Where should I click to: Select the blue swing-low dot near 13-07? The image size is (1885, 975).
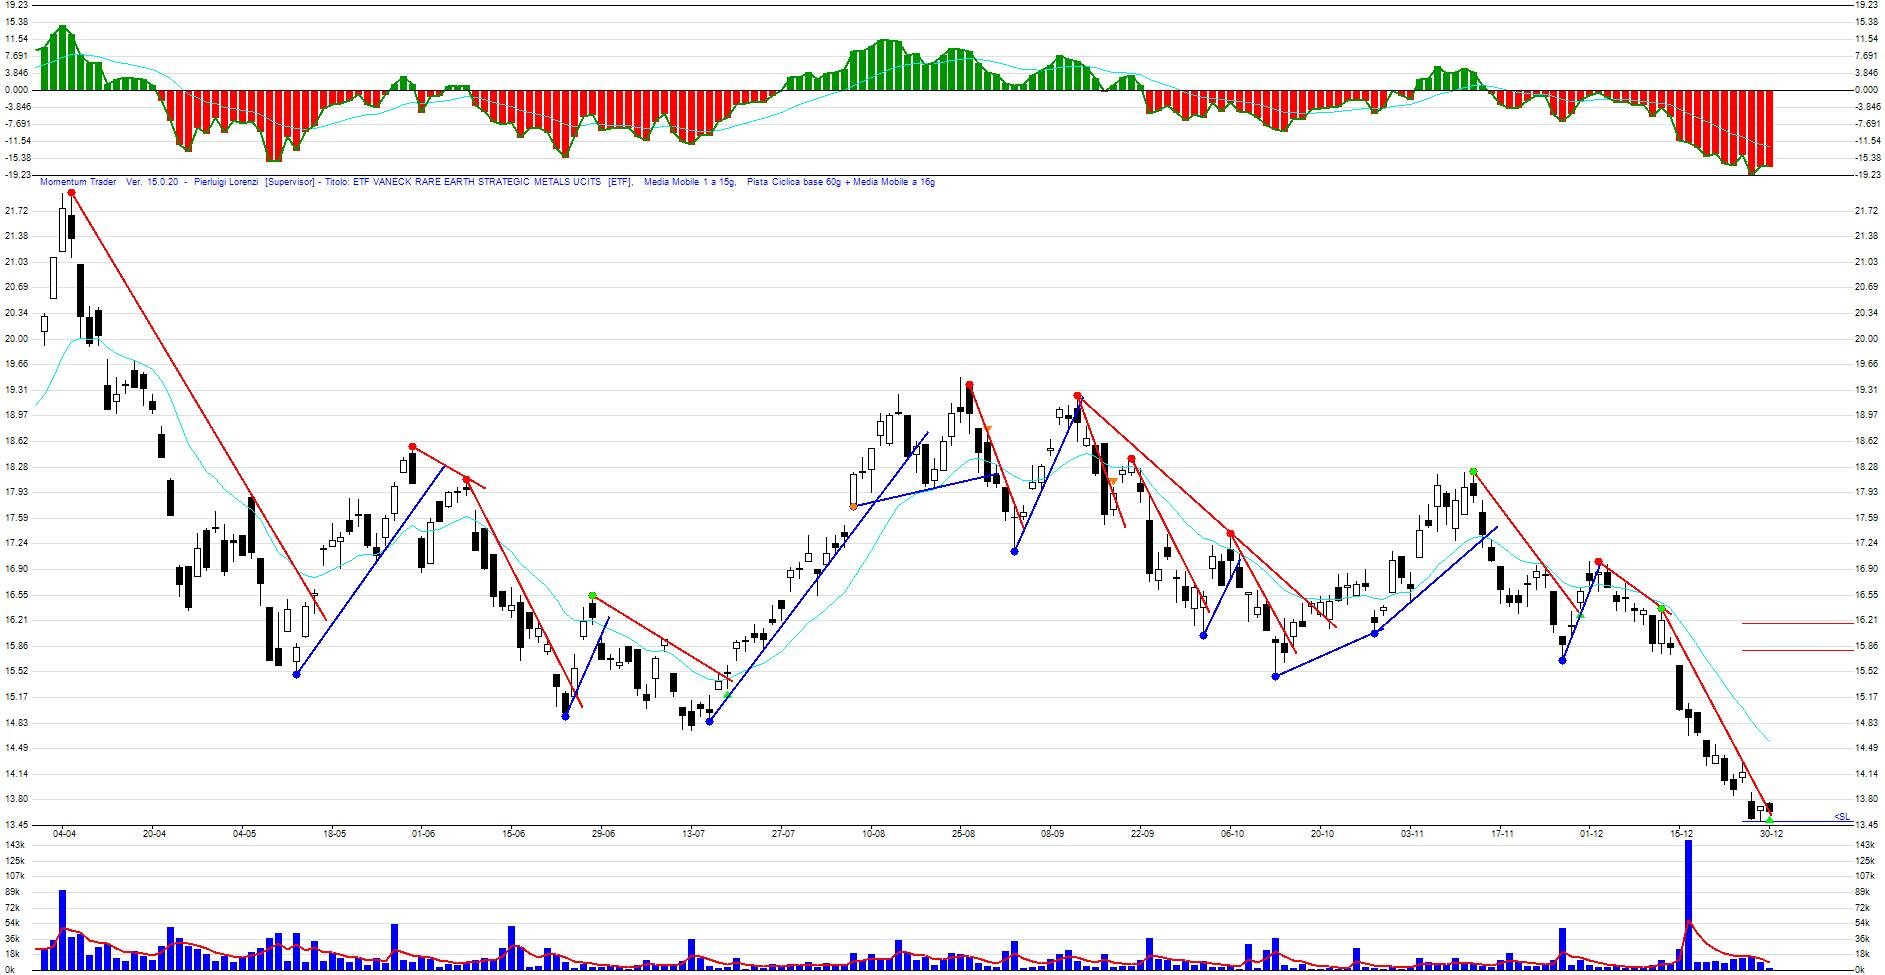click(710, 722)
